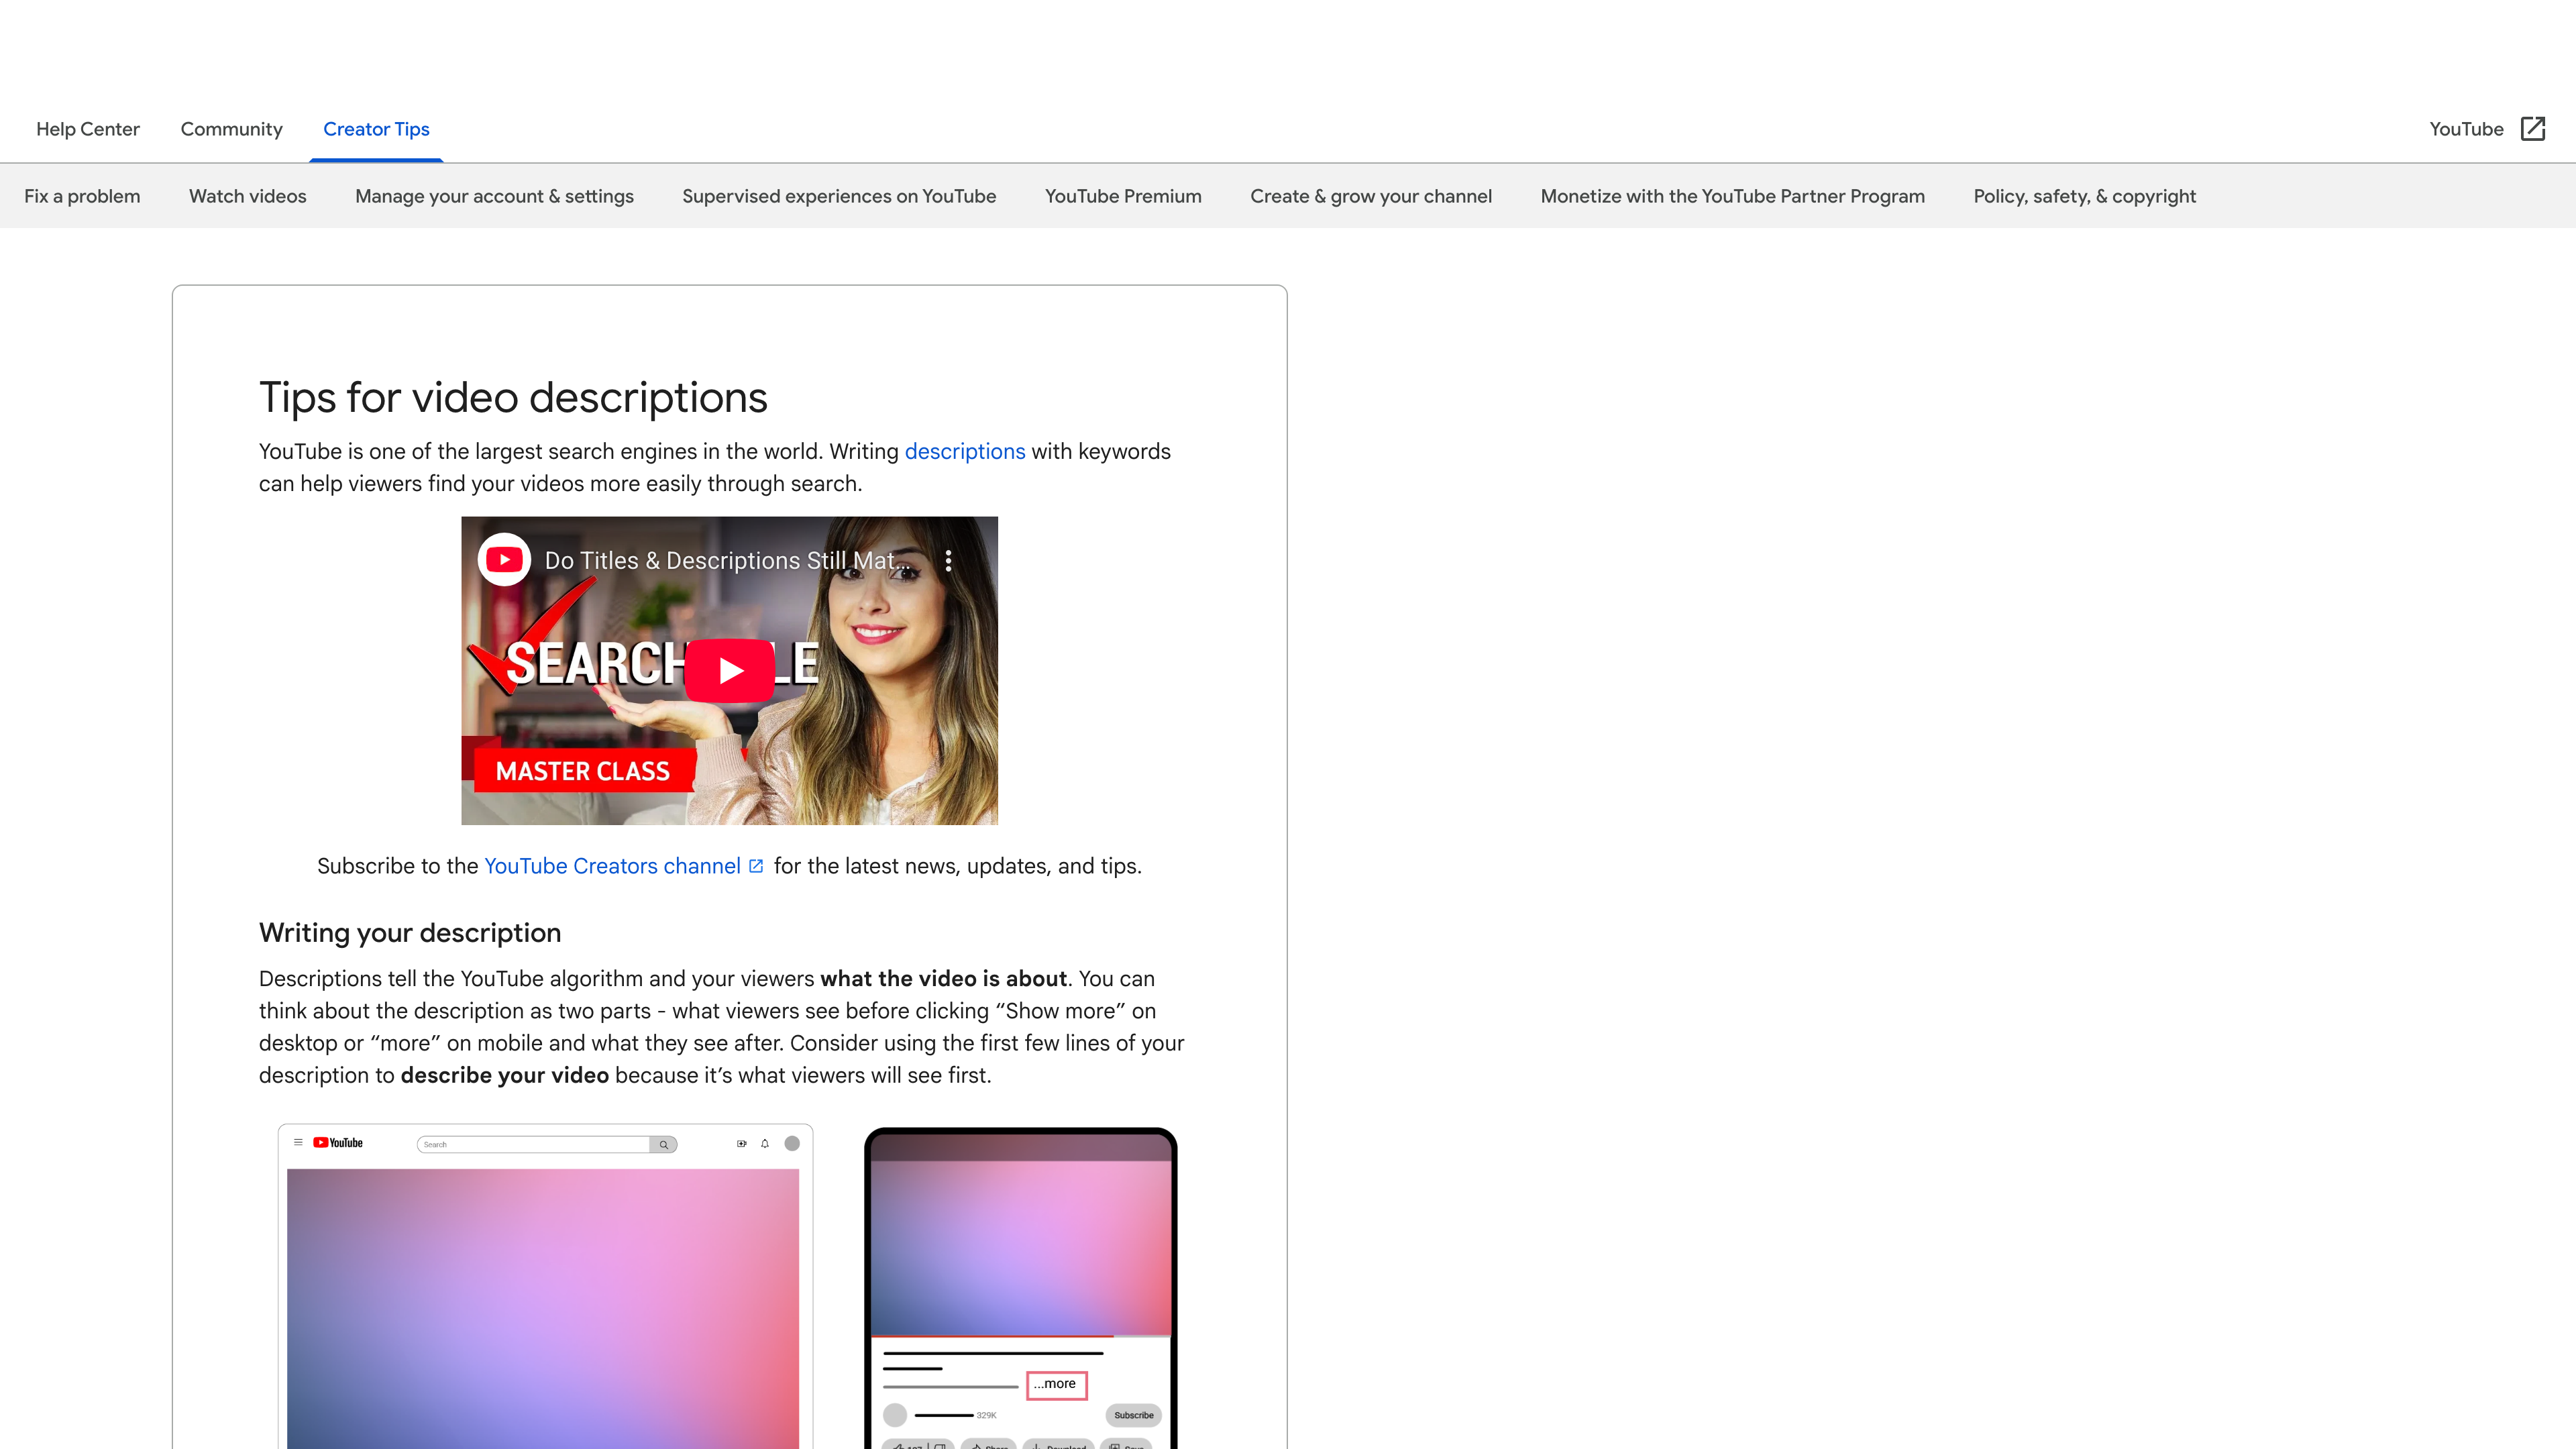Click the YouTube play logo on the video thumbnail
This screenshot has height=1449, width=2576.
point(503,560)
